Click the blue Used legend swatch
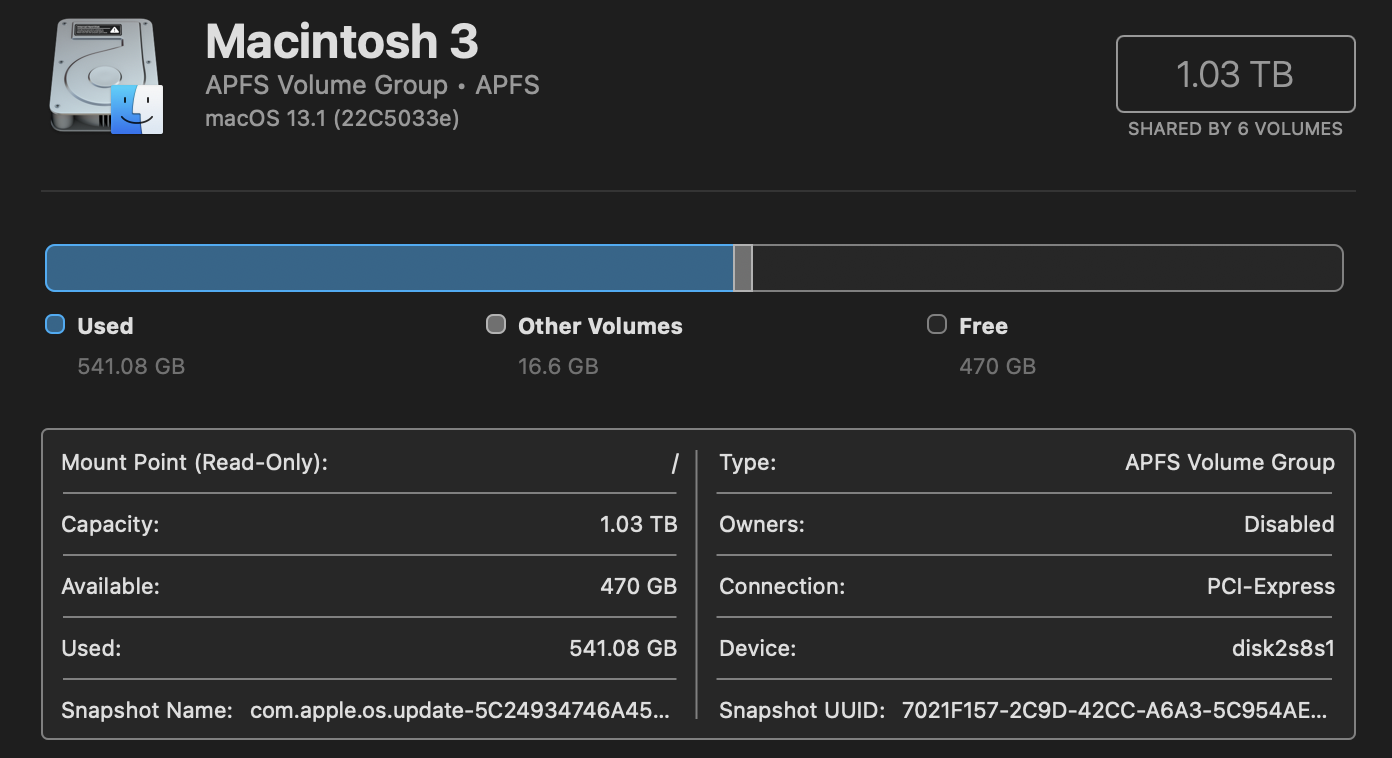 55,324
